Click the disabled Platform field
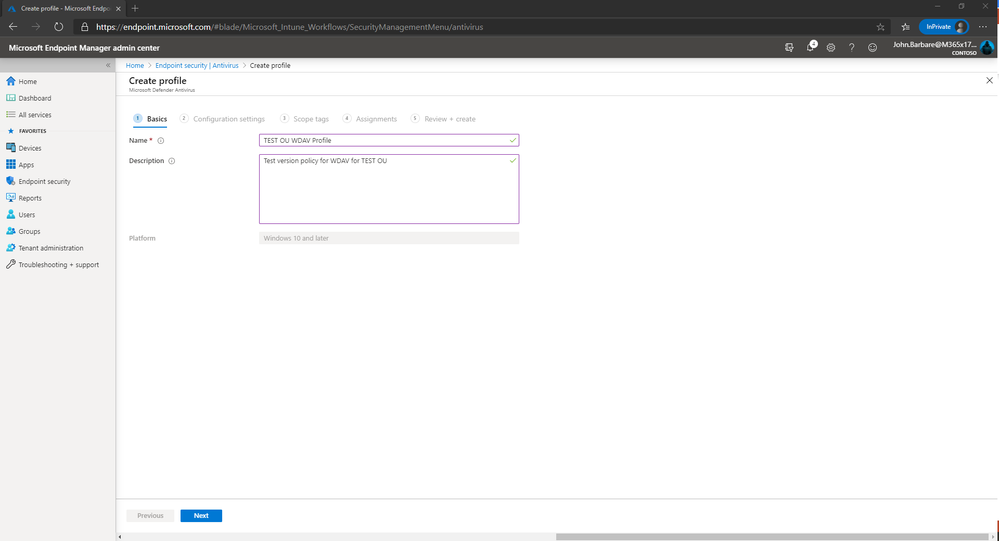Viewport: 999px width, 541px height. pyautogui.click(x=389, y=238)
